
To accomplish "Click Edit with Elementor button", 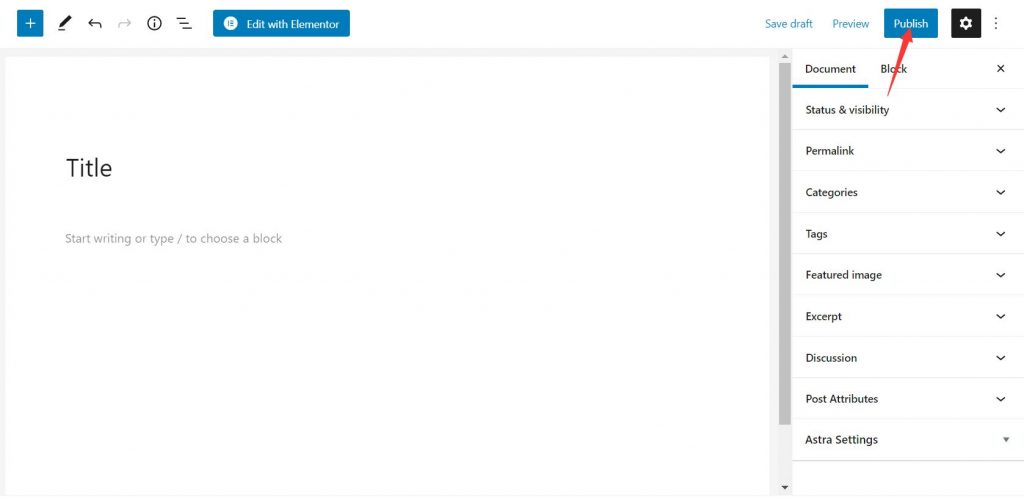I will pos(281,23).
